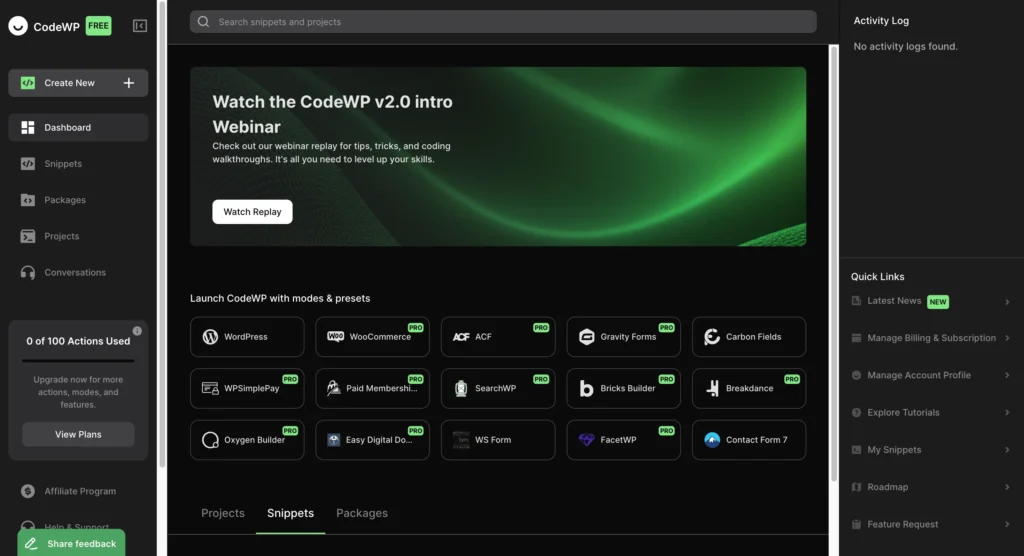Screen dimensions: 1024x556
Task: Expand Explore Tutorials chevron
Action: pyautogui.click(x=1007, y=412)
